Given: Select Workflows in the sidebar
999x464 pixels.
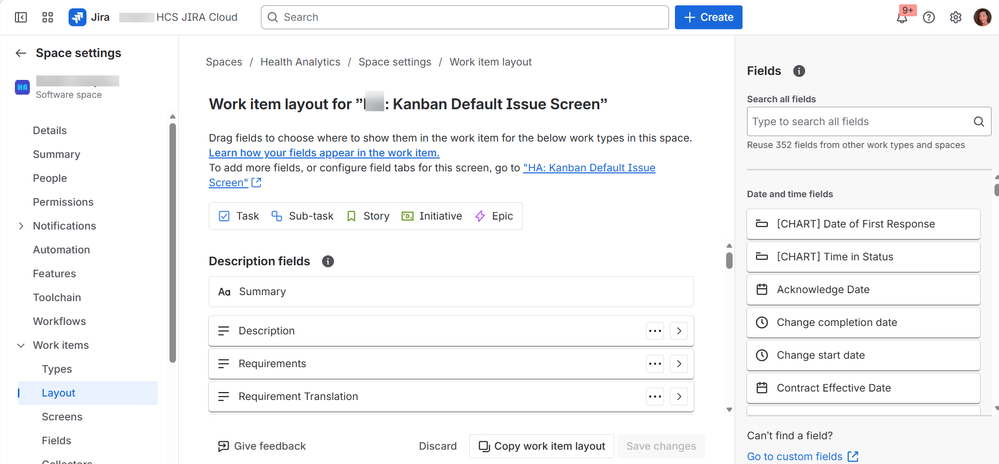Looking at the screenshot, I should 59,322.
